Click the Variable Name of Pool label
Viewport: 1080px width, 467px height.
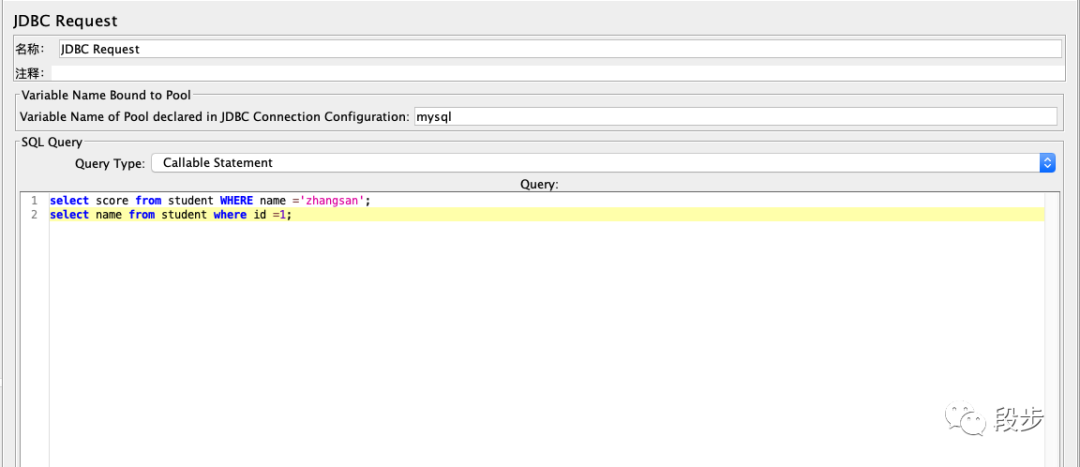pyautogui.click(x=215, y=117)
